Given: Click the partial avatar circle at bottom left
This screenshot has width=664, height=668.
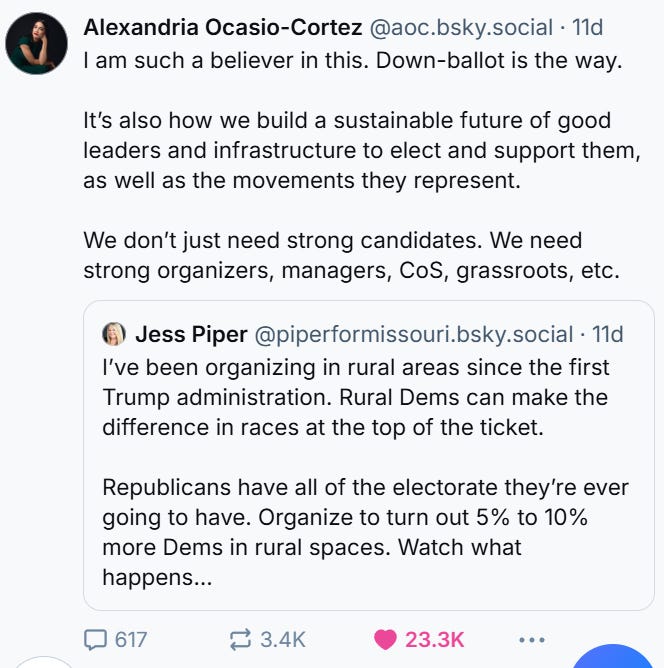Looking at the screenshot, I should point(40,661).
